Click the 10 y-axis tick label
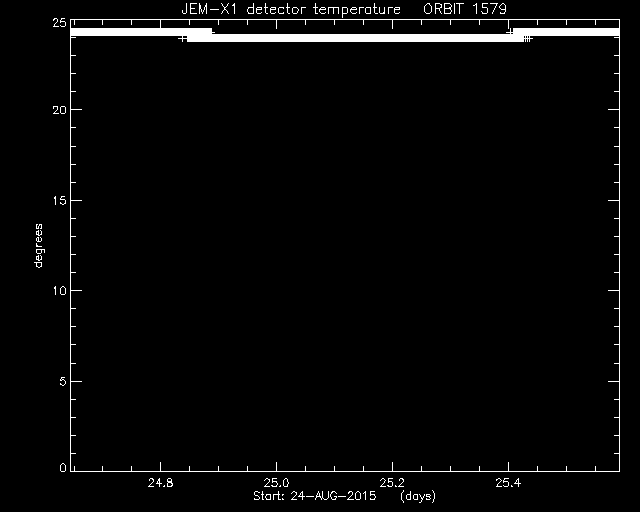 tap(59, 291)
